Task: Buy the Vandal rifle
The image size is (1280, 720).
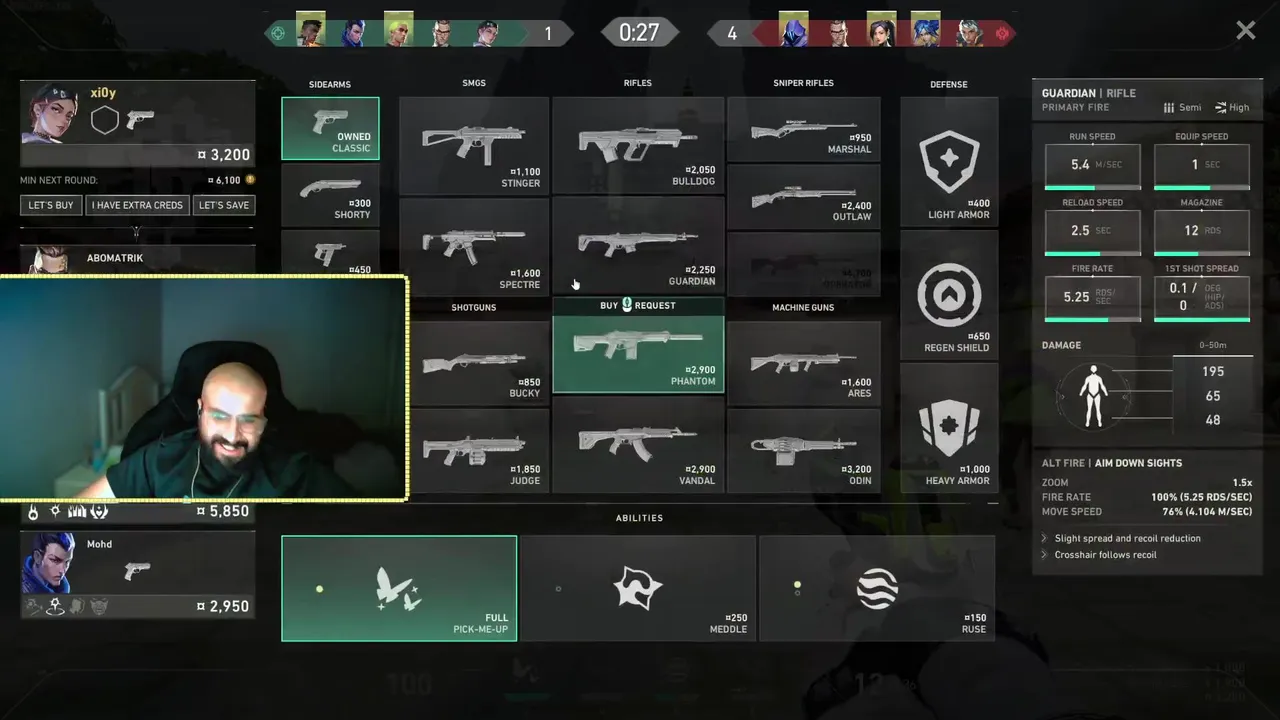Action: click(x=637, y=444)
